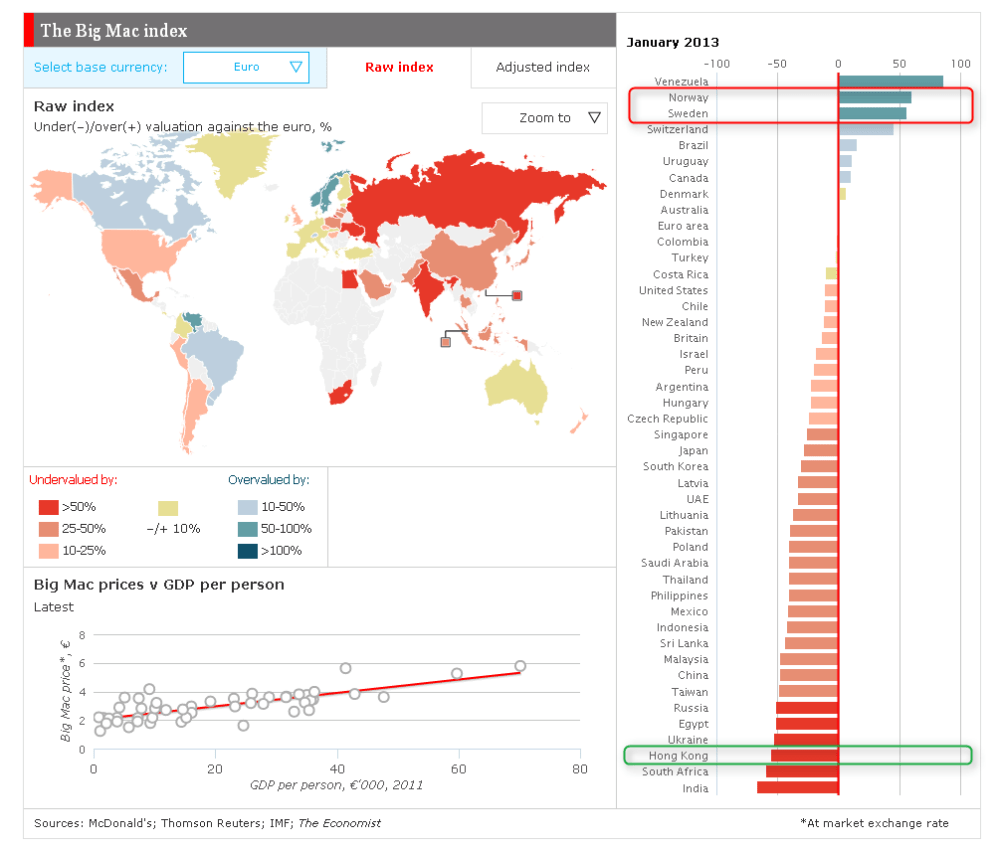The width and height of the screenshot is (1000, 849).
Task: Click the rightmost scatter plot data point
Action: point(519,664)
